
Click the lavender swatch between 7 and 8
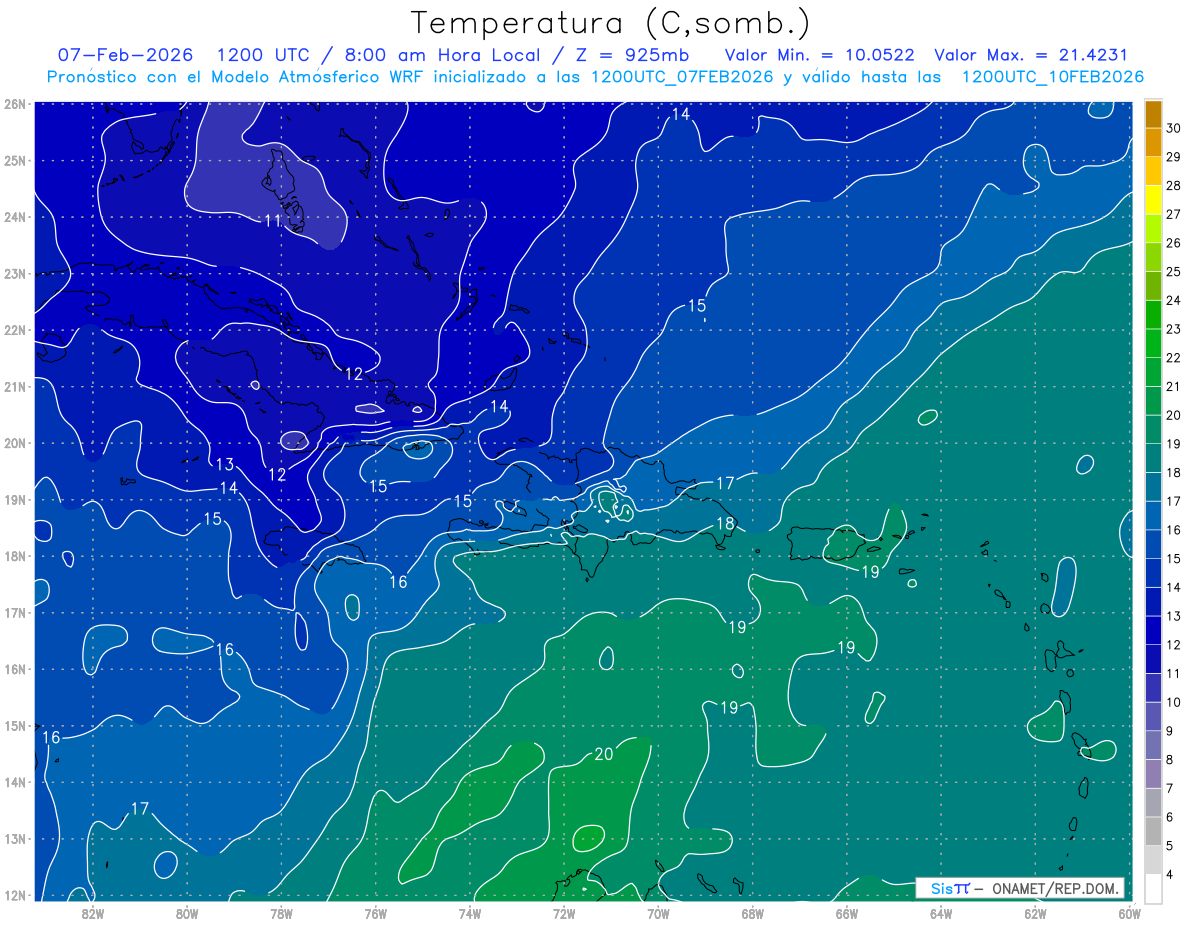point(1153,773)
